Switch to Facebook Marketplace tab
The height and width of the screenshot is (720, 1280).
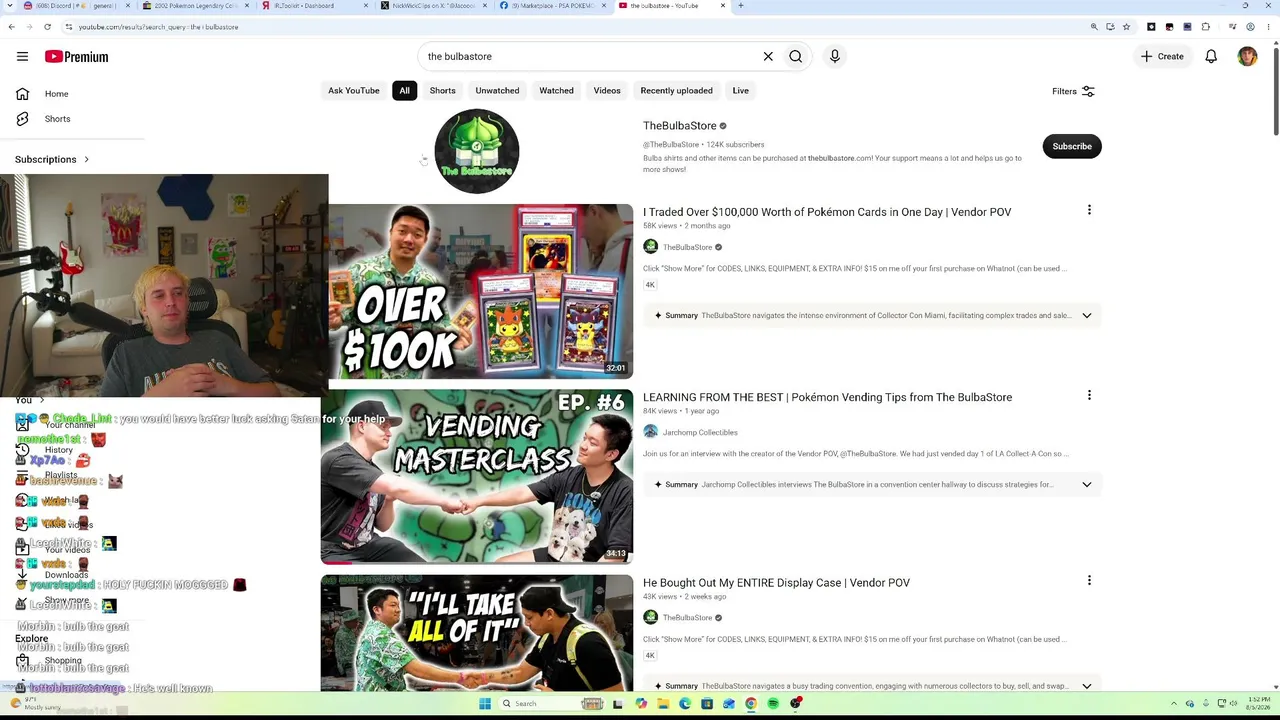[550, 6]
